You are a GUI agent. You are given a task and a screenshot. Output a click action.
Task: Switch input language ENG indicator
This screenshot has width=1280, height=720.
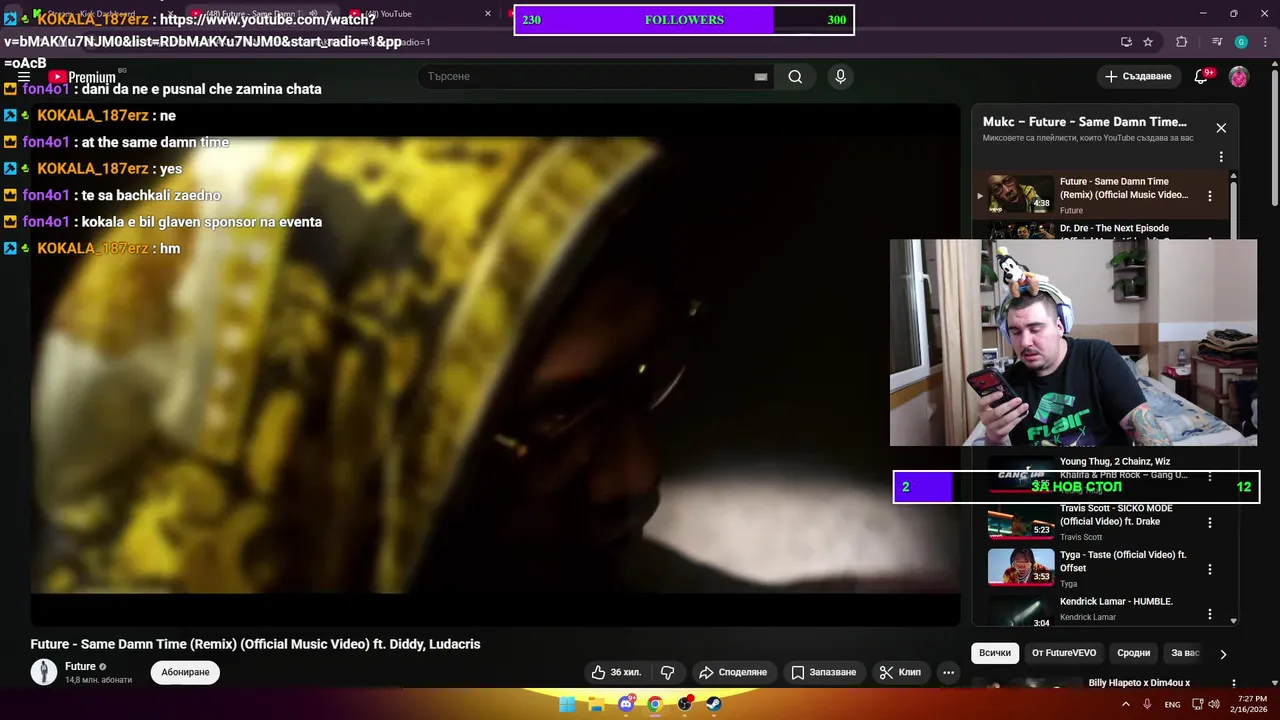1172,704
